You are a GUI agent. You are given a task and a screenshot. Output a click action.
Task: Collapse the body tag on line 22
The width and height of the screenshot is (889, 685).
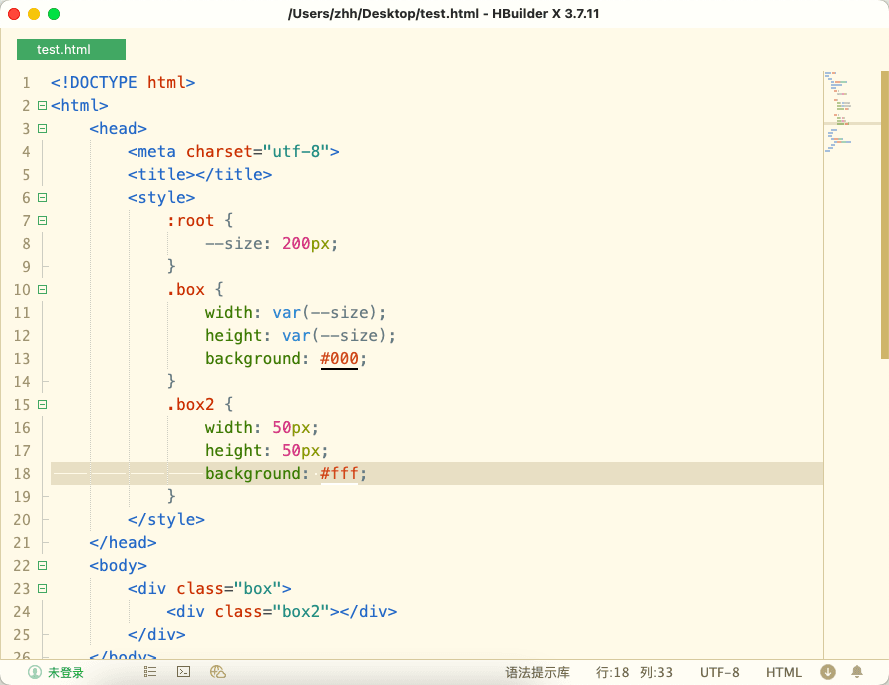[42, 566]
